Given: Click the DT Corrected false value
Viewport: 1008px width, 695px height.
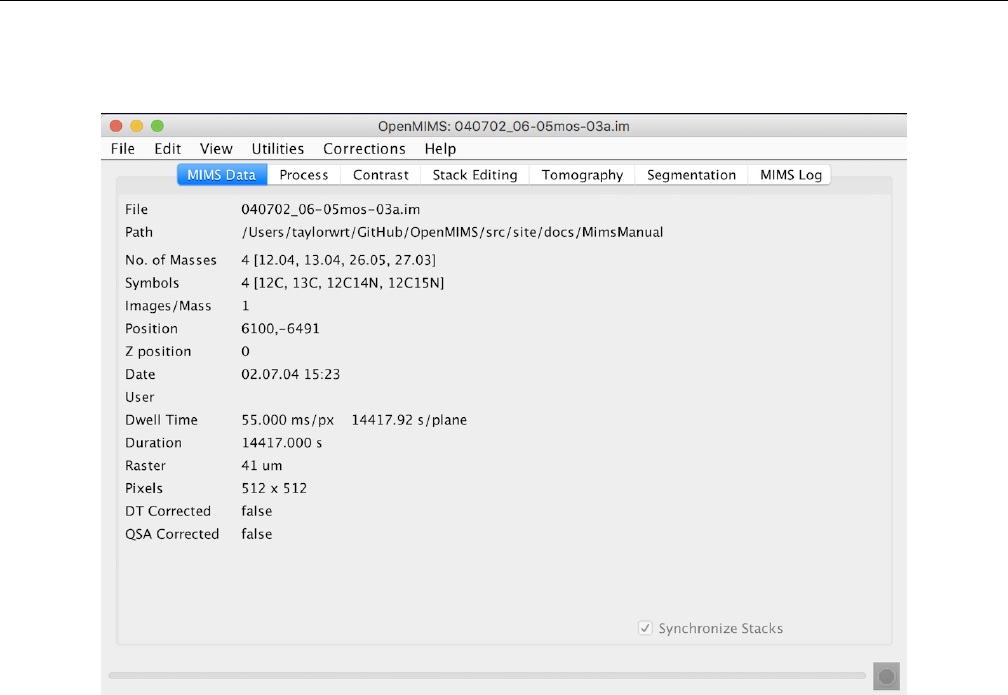Looking at the screenshot, I should tap(256, 511).
